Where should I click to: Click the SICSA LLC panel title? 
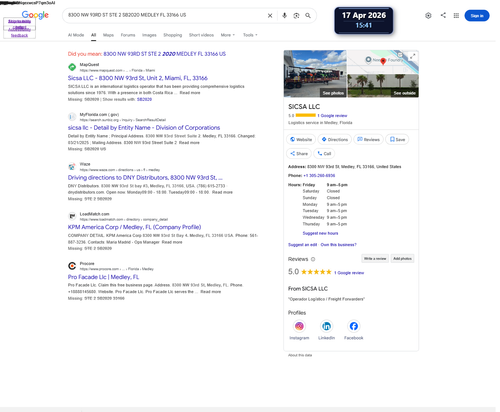(x=304, y=107)
